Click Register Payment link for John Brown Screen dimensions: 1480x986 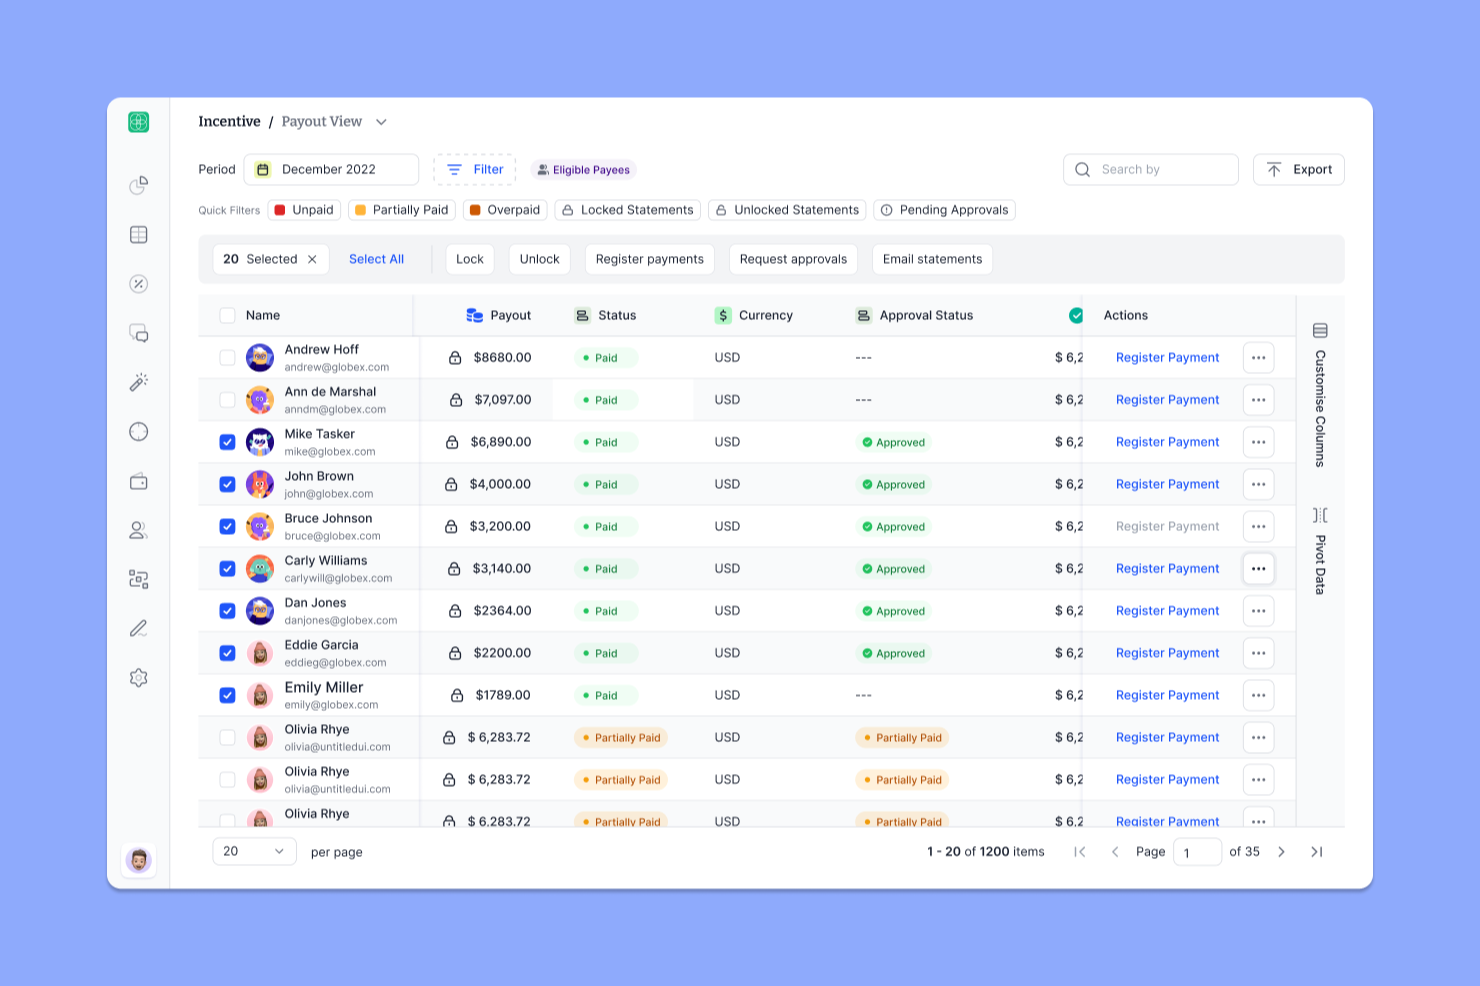(1167, 484)
